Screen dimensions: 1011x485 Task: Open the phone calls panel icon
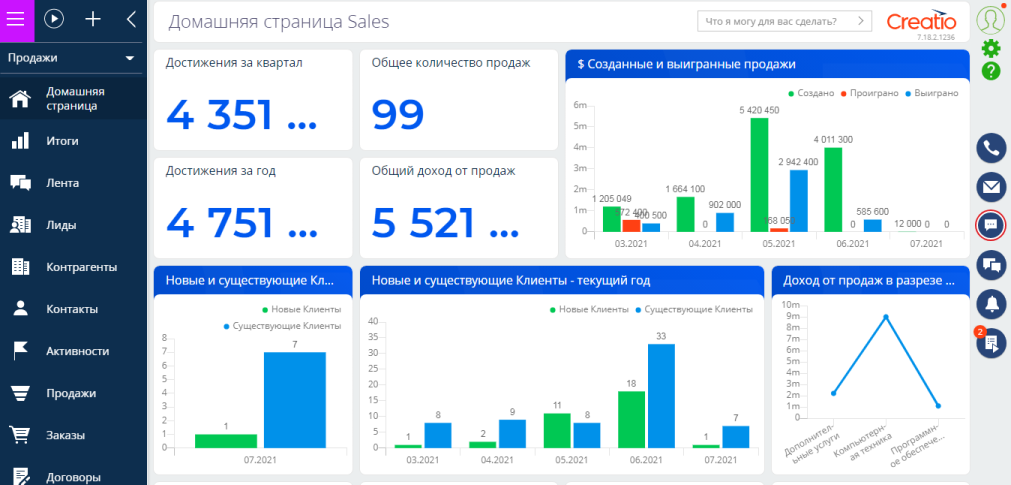coord(990,148)
